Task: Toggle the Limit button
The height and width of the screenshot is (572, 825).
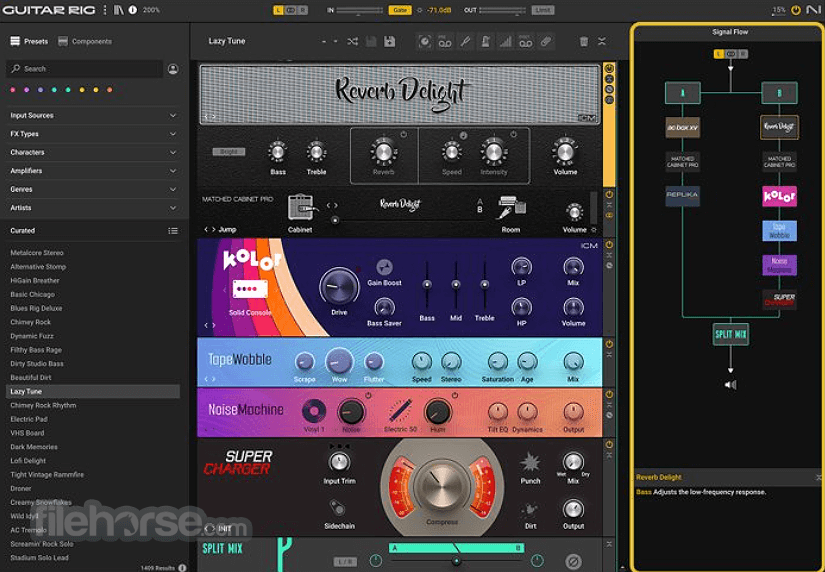Action: click(x=543, y=10)
